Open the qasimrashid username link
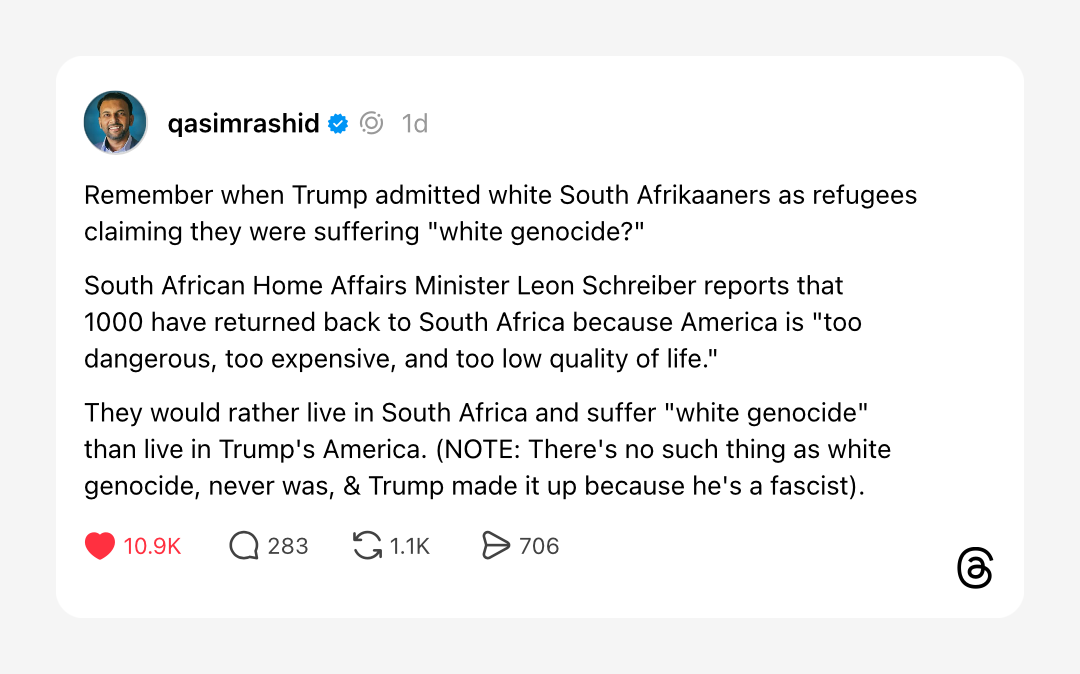The image size is (1080, 674). (243, 124)
